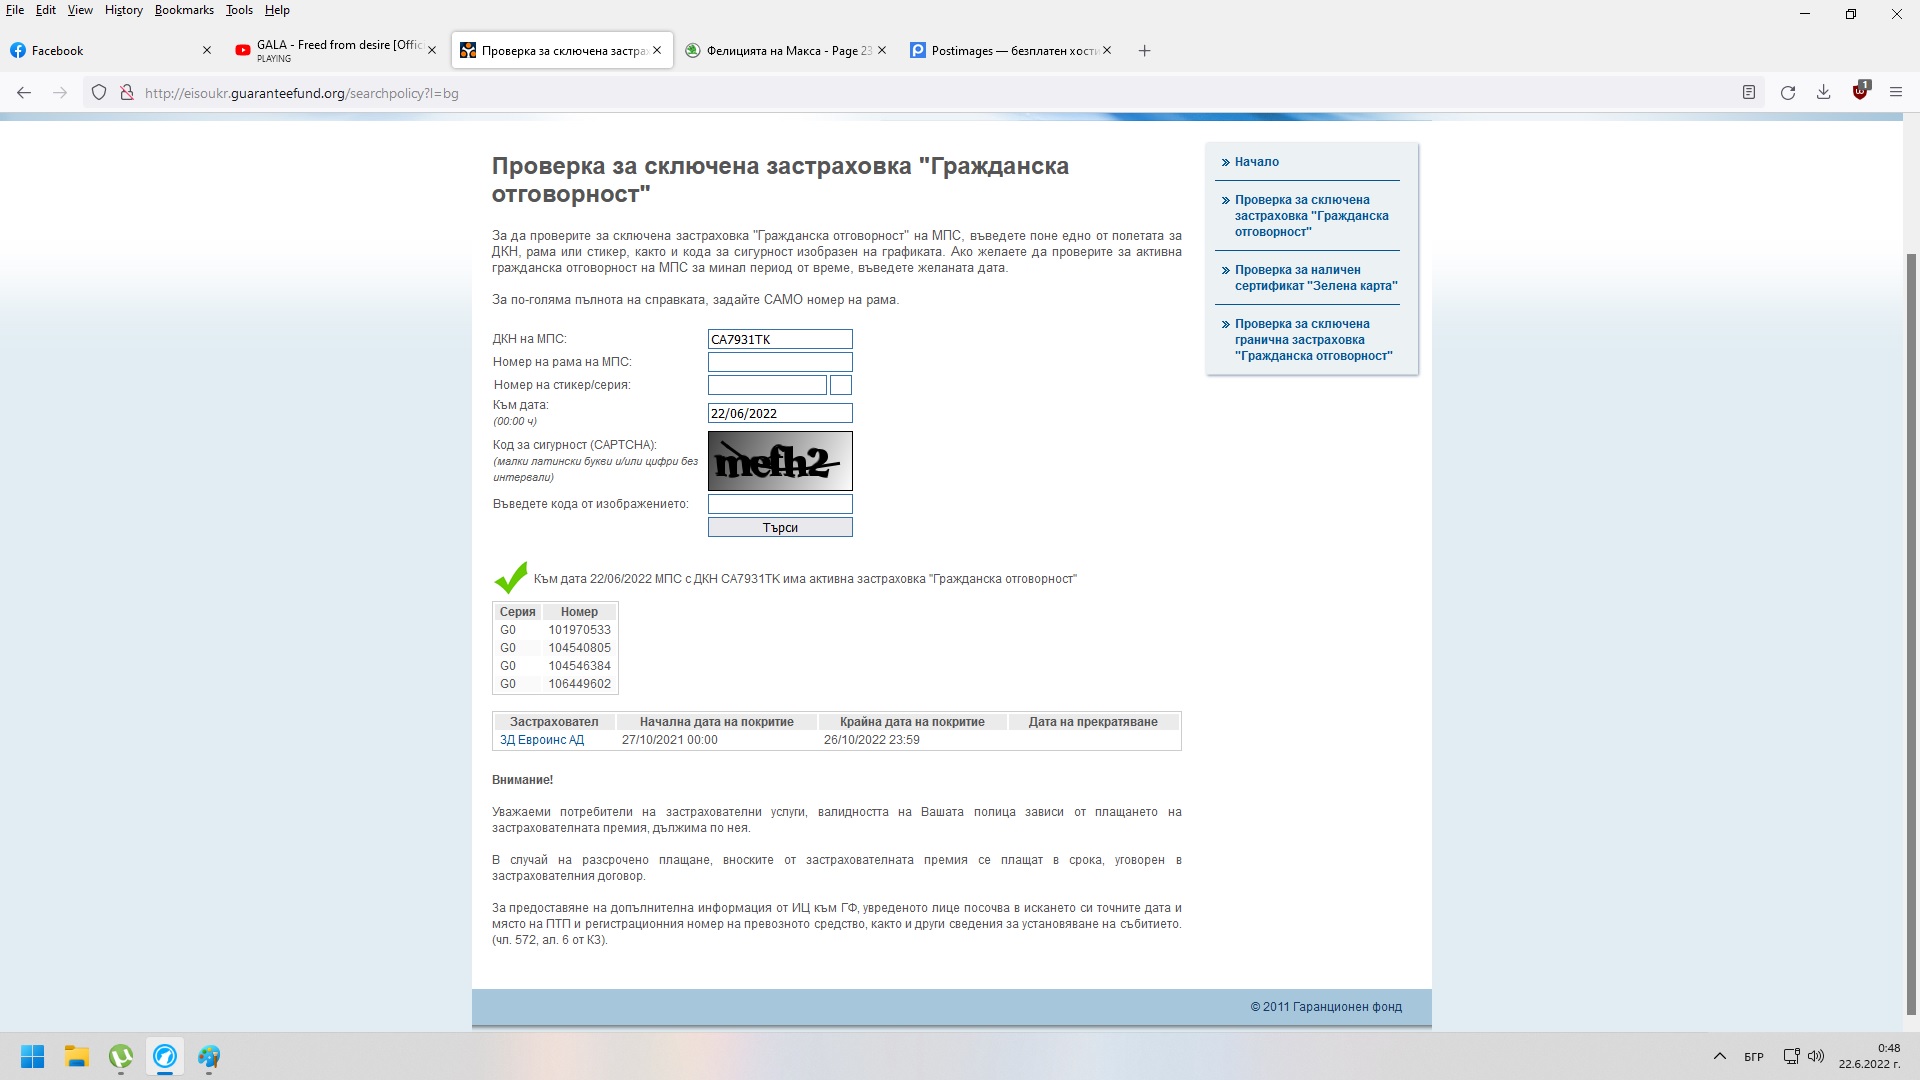Screen dimensions: 1920x1080
Task: Click the Начало sidebar link
Action: (1256, 162)
